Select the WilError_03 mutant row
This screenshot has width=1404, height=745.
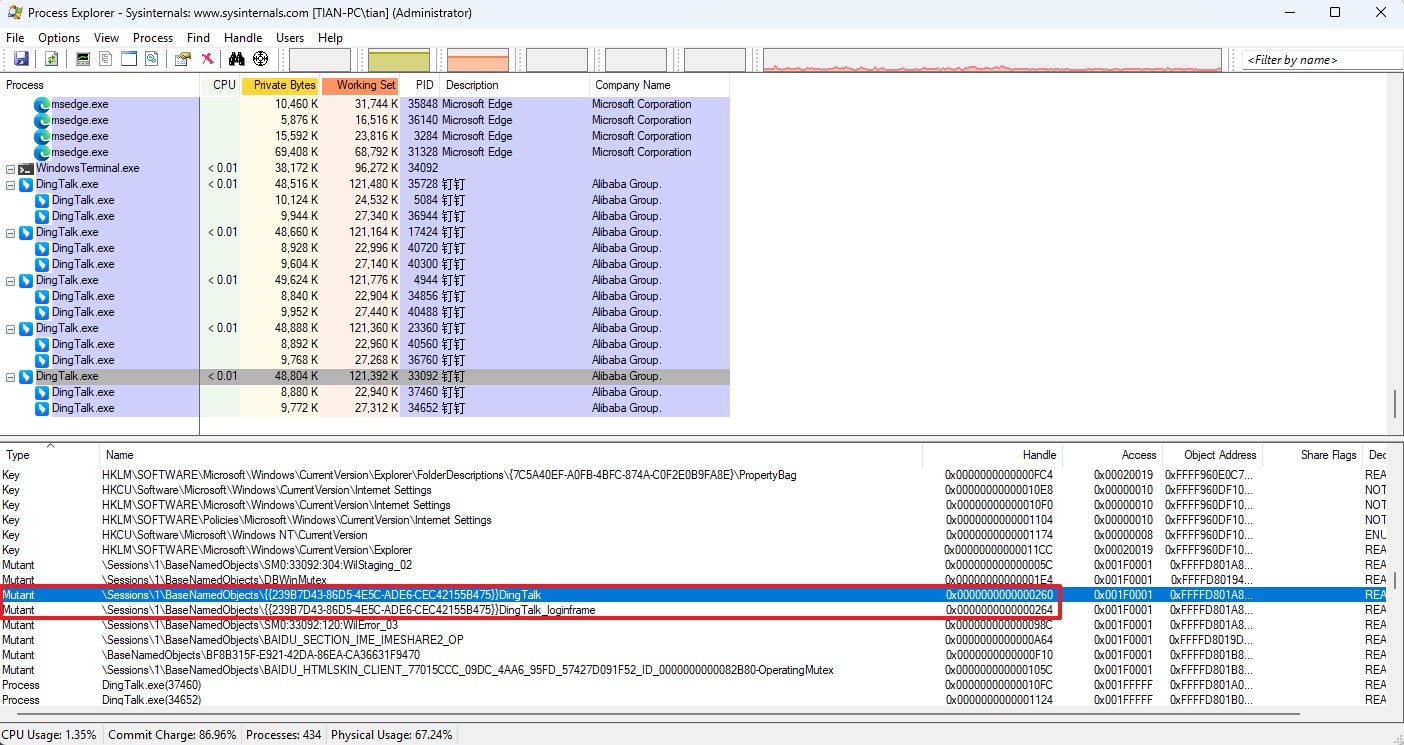pyautogui.click(x=694, y=625)
